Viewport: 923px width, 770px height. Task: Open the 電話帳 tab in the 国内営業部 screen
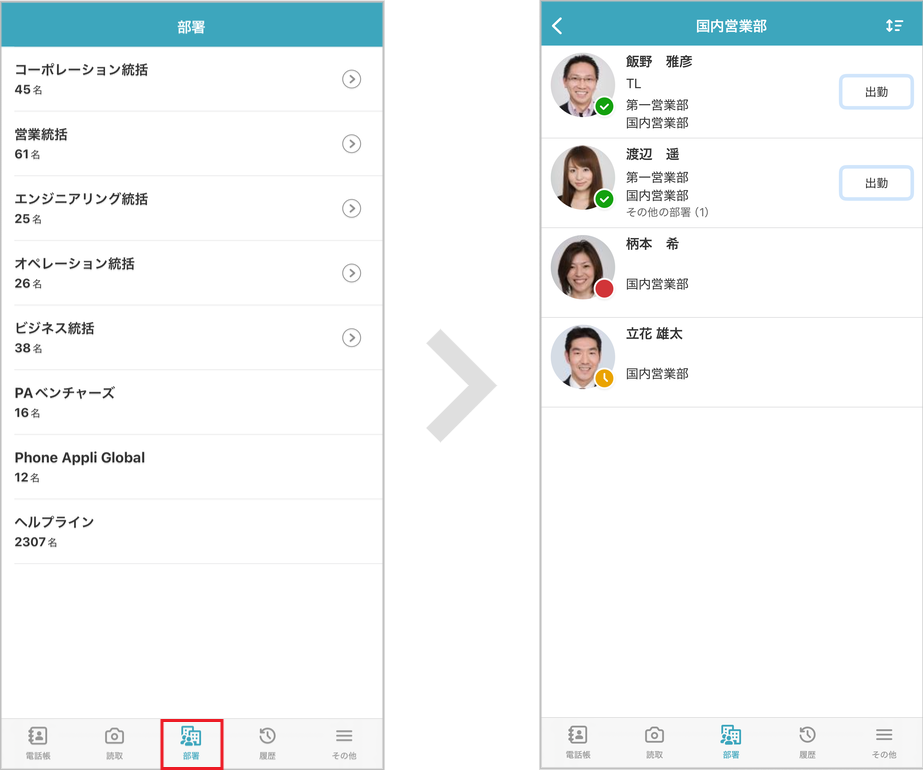(x=577, y=742)
